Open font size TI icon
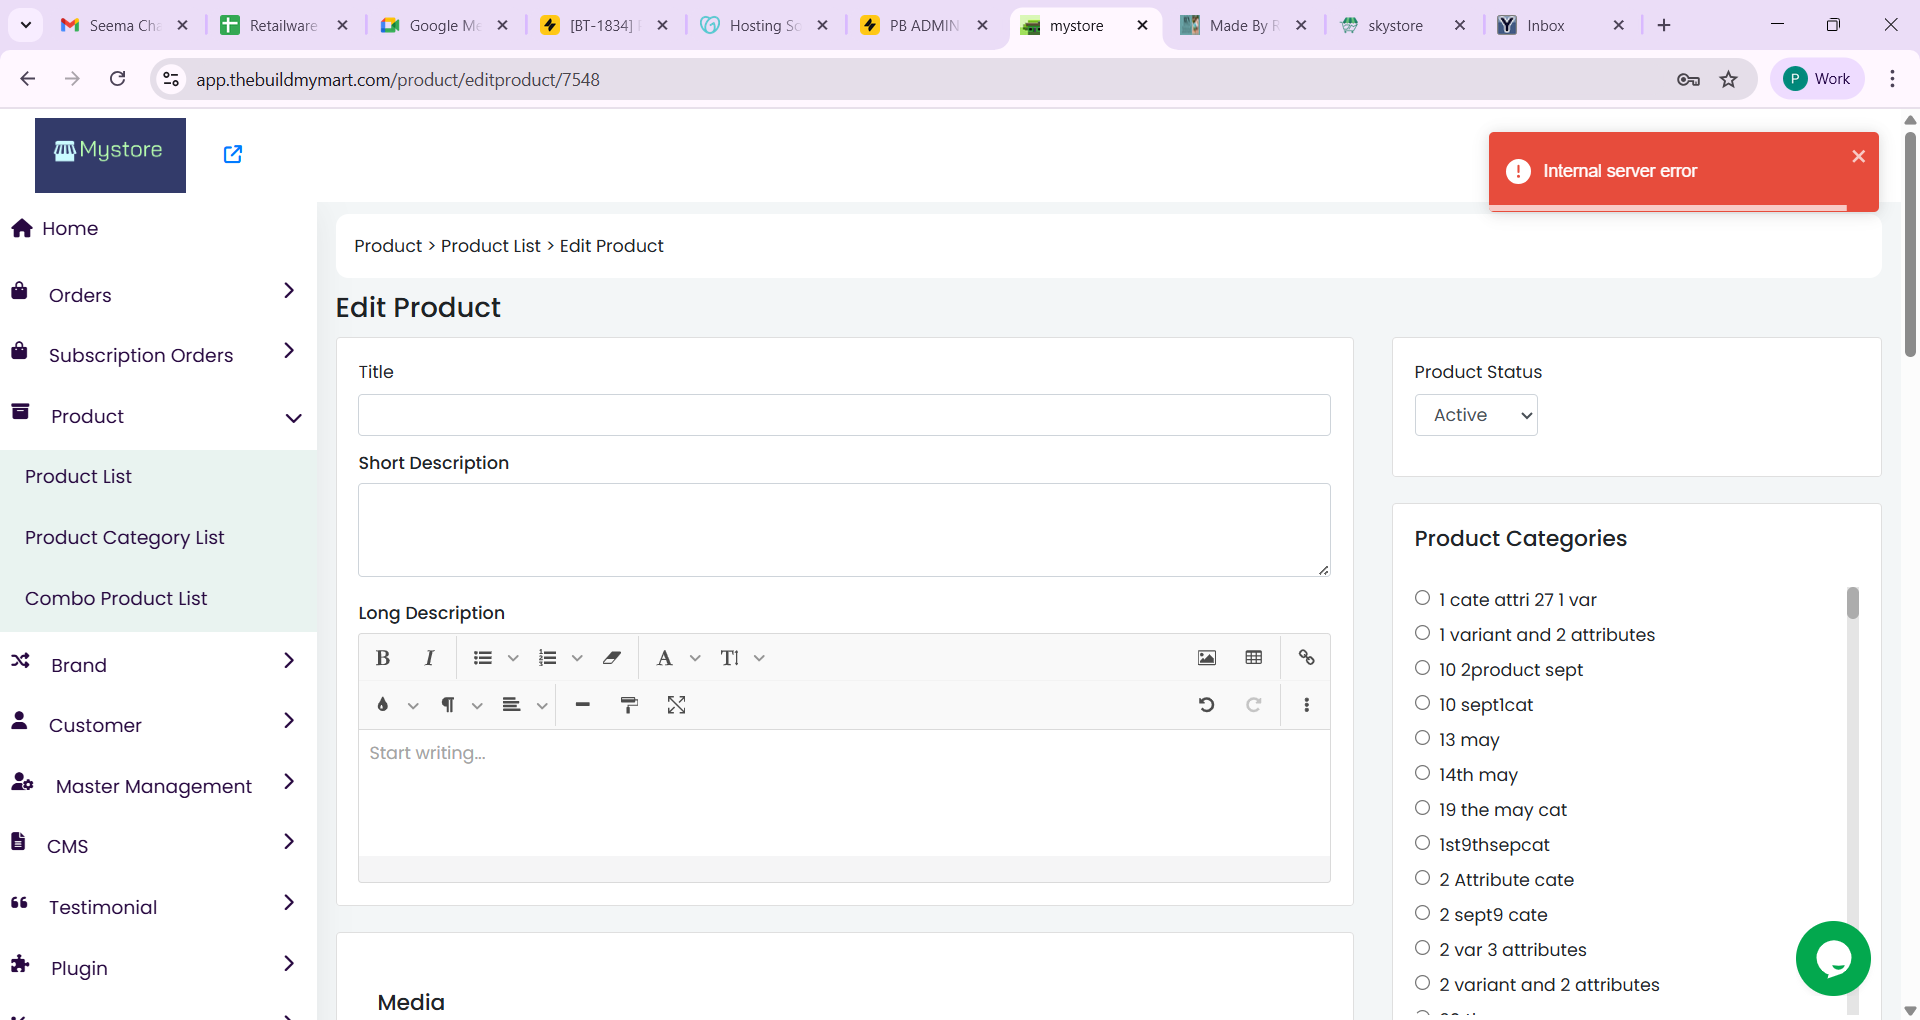 pyautogui.click(x=730, y=658)
